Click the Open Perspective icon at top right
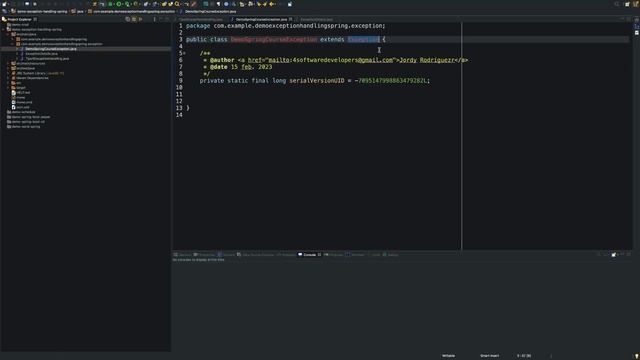The image size is (640, 360). pyautogui.click(x=627, y=4)
